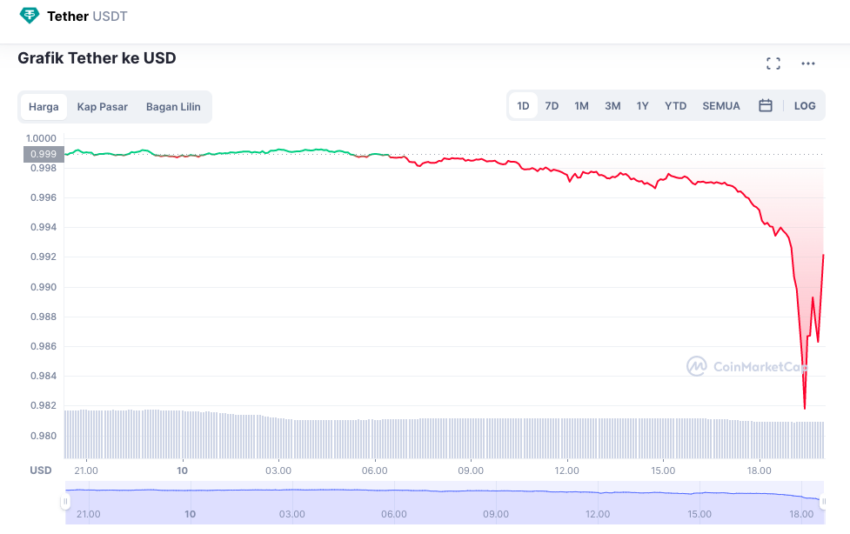The image size is (850, 534).
Task: Choose the 1M time range
Action: click(x=581, y=106)
